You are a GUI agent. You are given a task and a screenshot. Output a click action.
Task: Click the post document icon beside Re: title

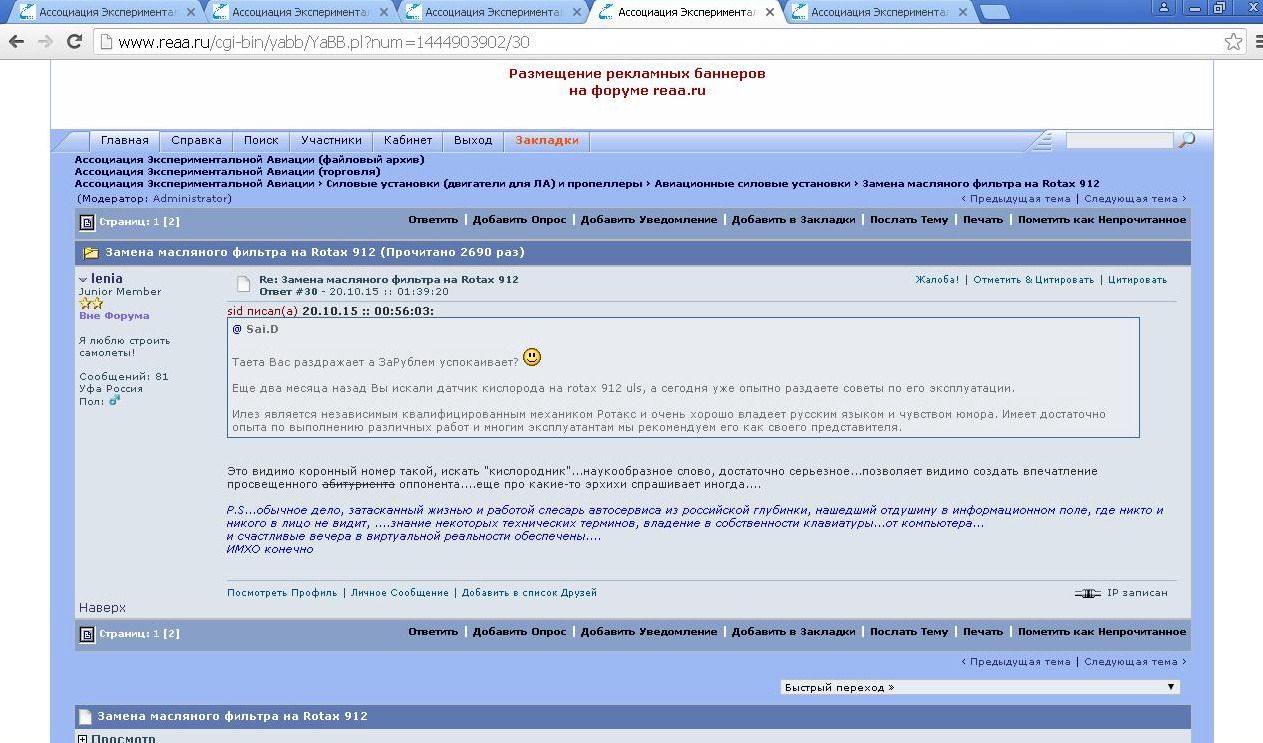pyautogui.click(x=242, y=285)
